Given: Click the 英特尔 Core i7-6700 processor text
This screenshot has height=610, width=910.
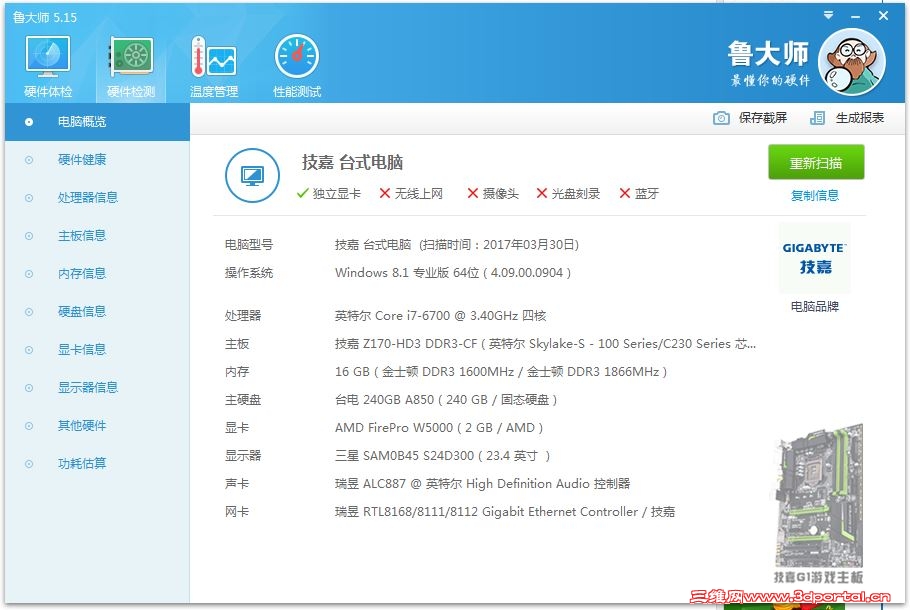Looking at the screenshot, I should [440, 316].
